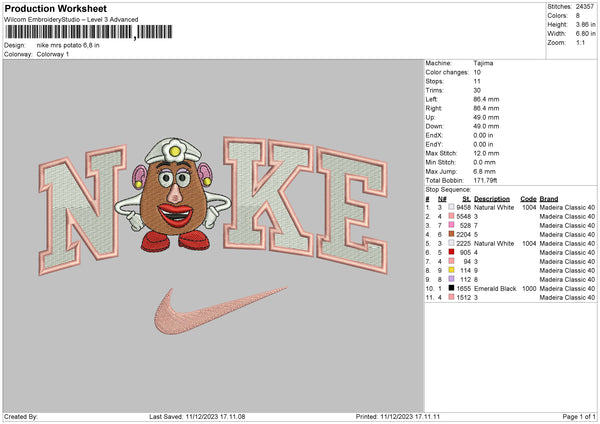The image size is (600, 424).
Task: Click the Max Jump value 6.8 mm
Action: point(485,171)
